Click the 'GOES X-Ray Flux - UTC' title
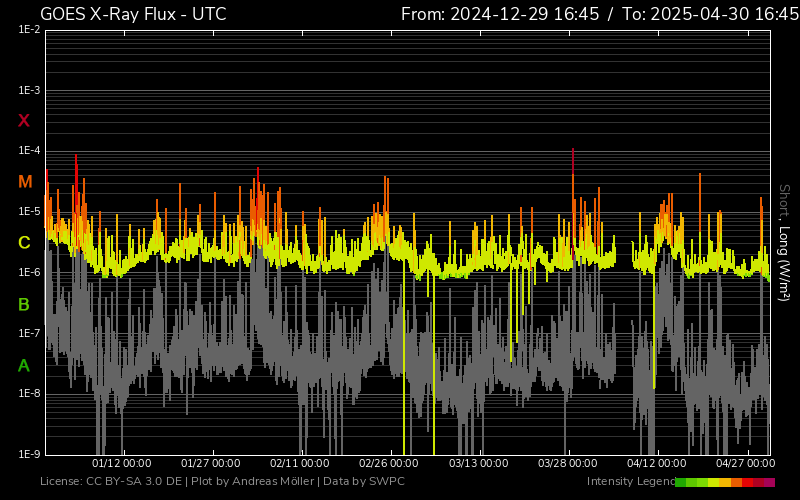 133,14
